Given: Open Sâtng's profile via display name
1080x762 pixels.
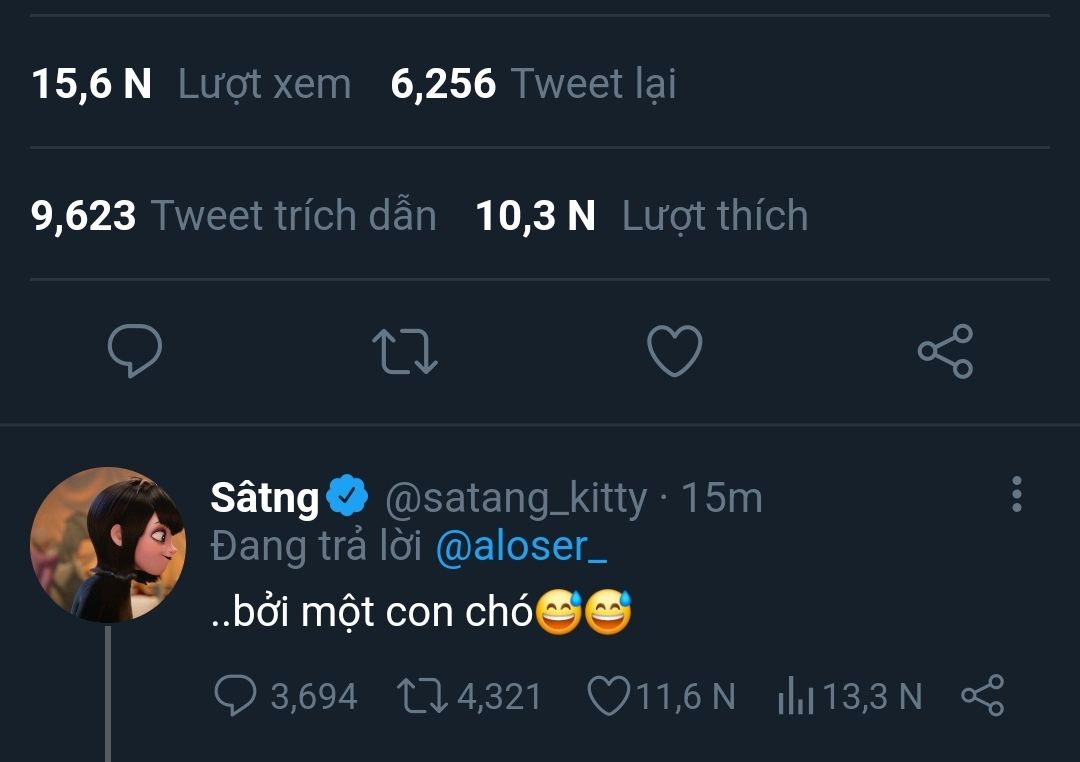Looking at the screenshot, I should 265,497.
